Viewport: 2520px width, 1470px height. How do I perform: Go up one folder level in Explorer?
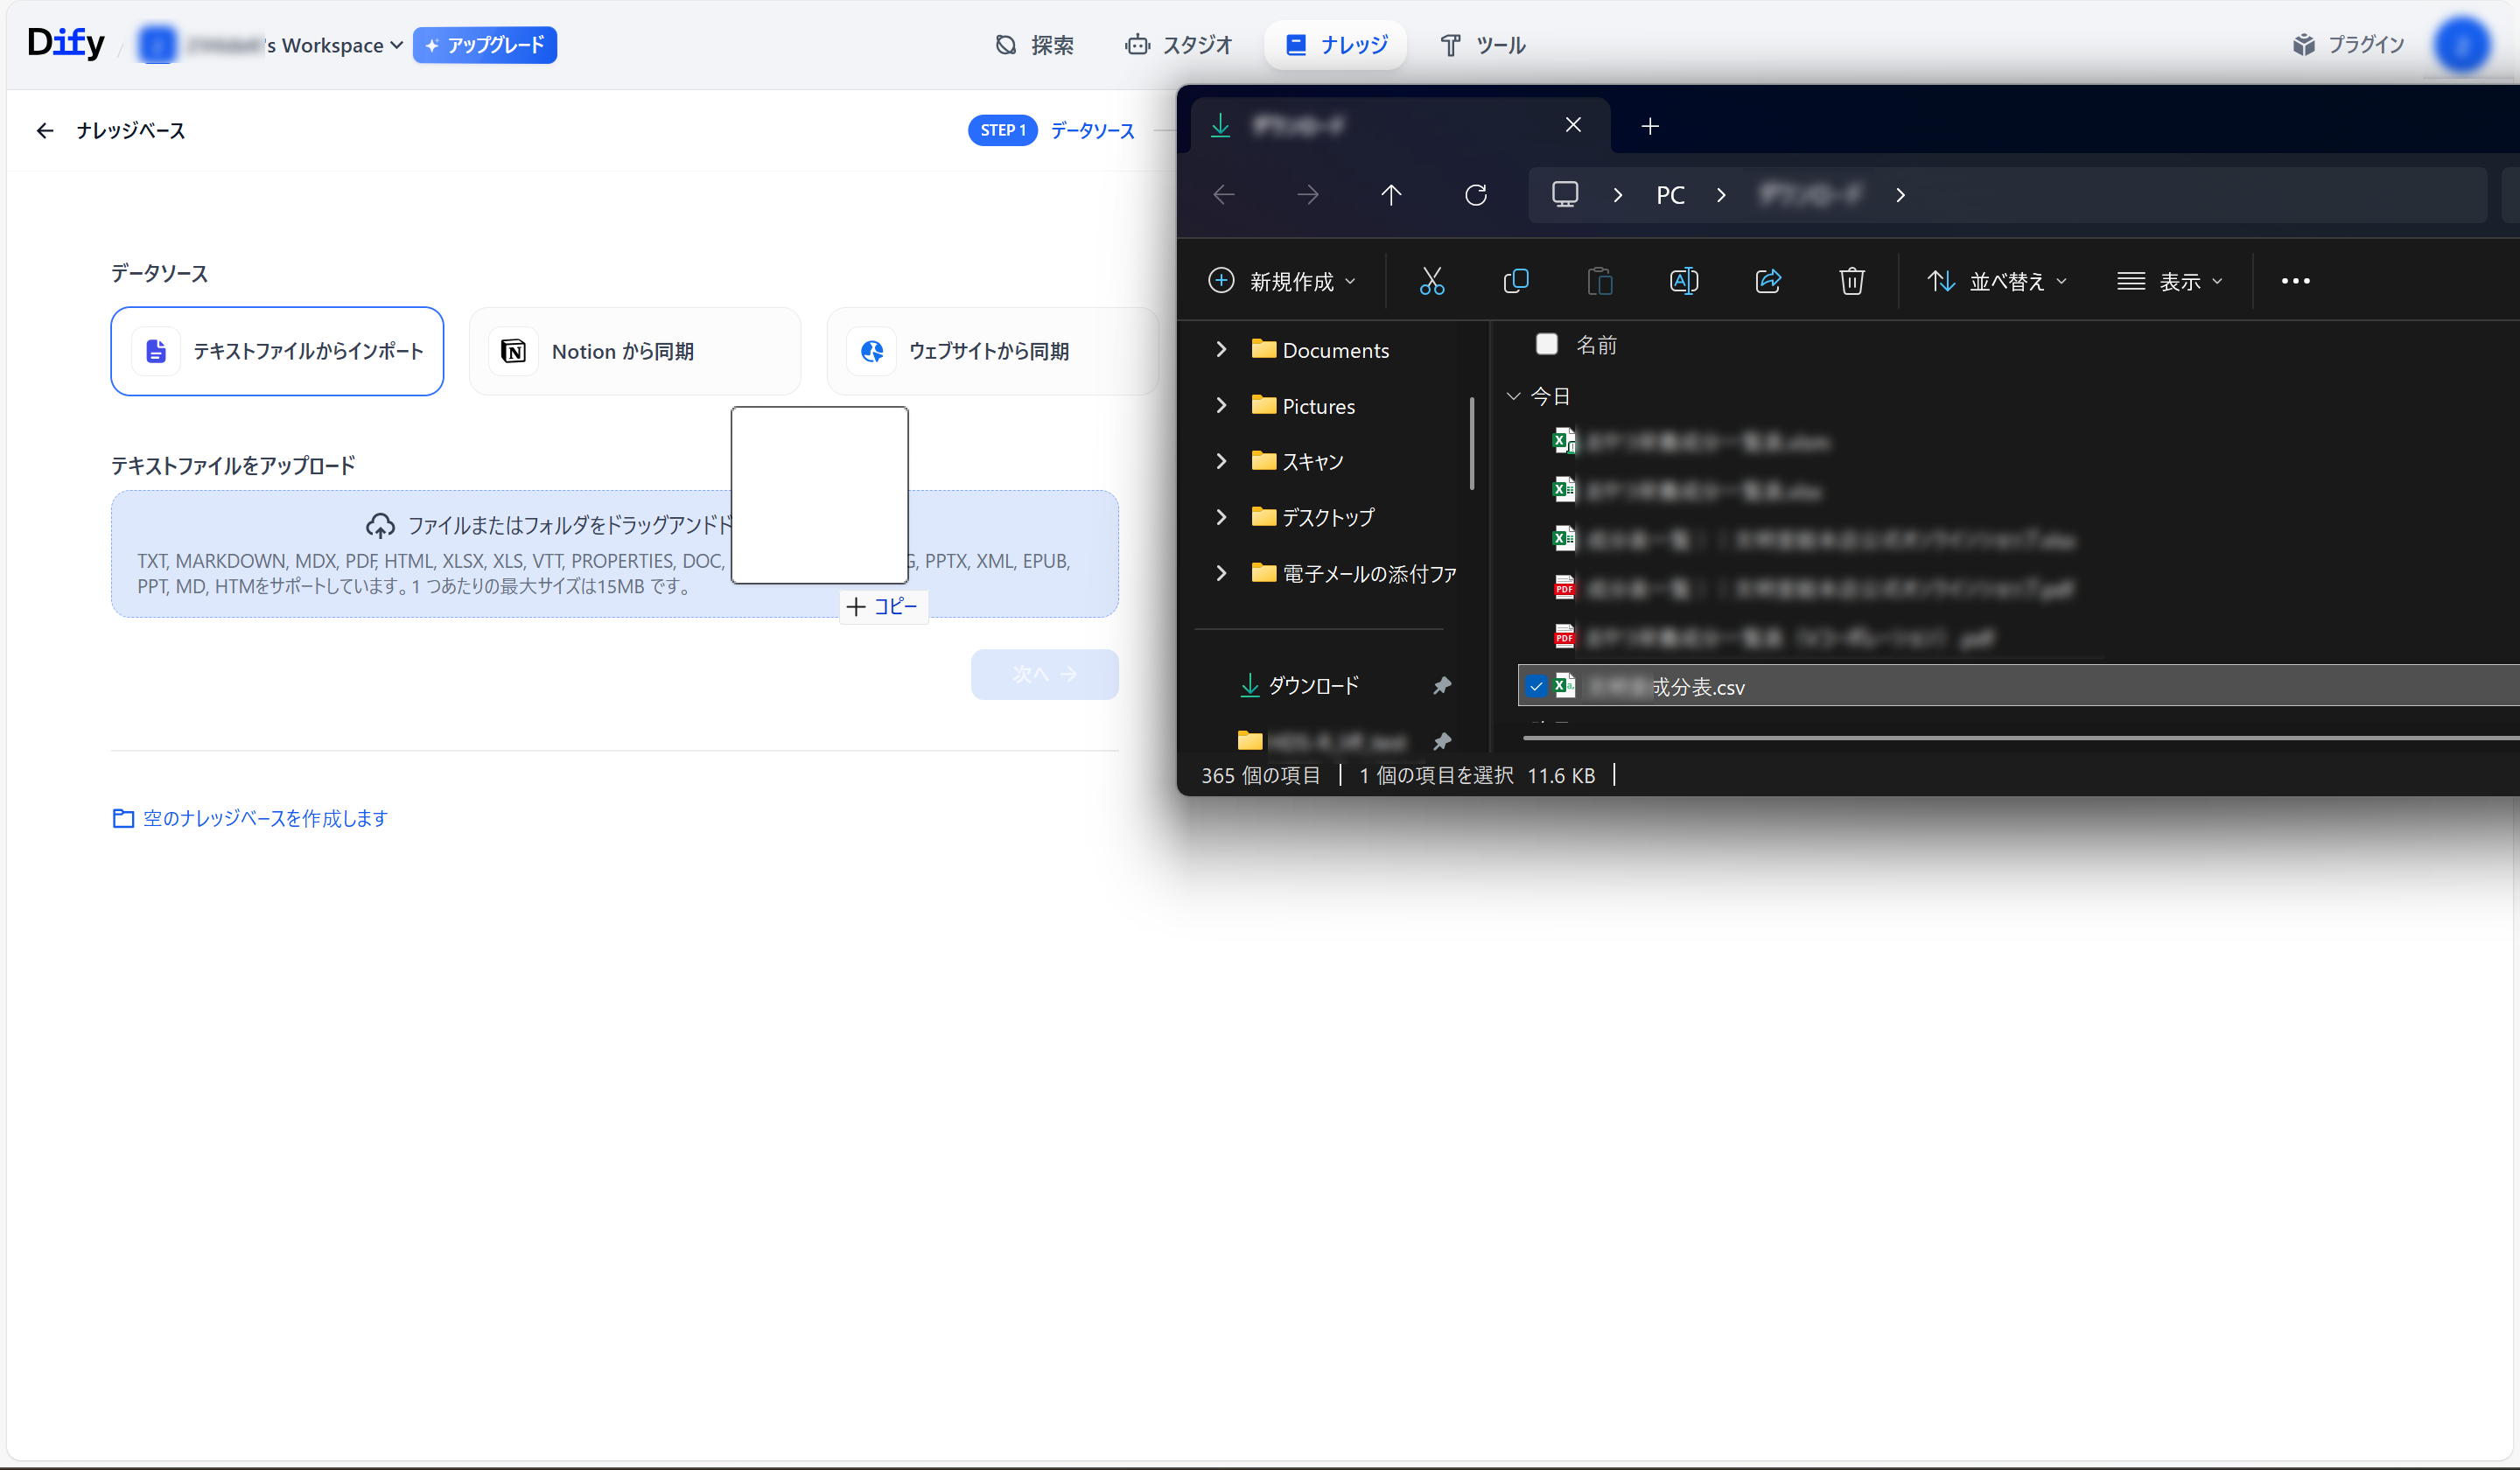pos(1391,195)
